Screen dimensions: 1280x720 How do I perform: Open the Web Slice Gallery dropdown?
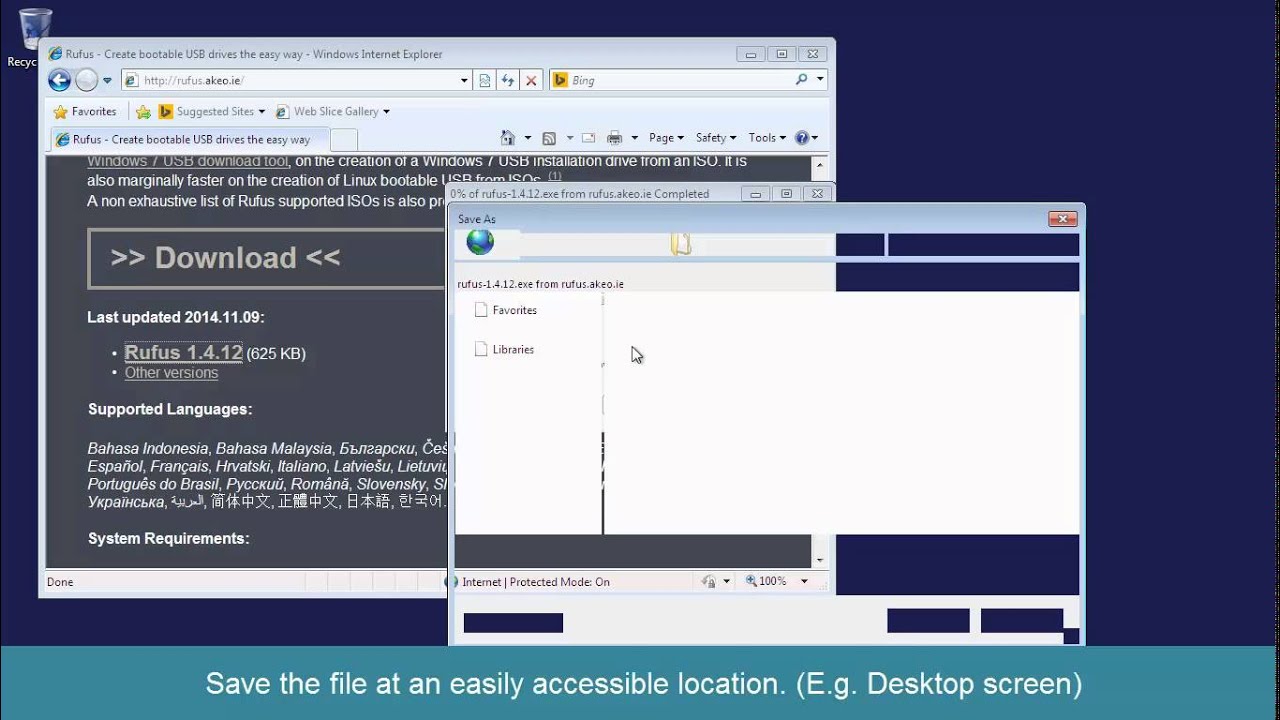[x=333, y=111]
